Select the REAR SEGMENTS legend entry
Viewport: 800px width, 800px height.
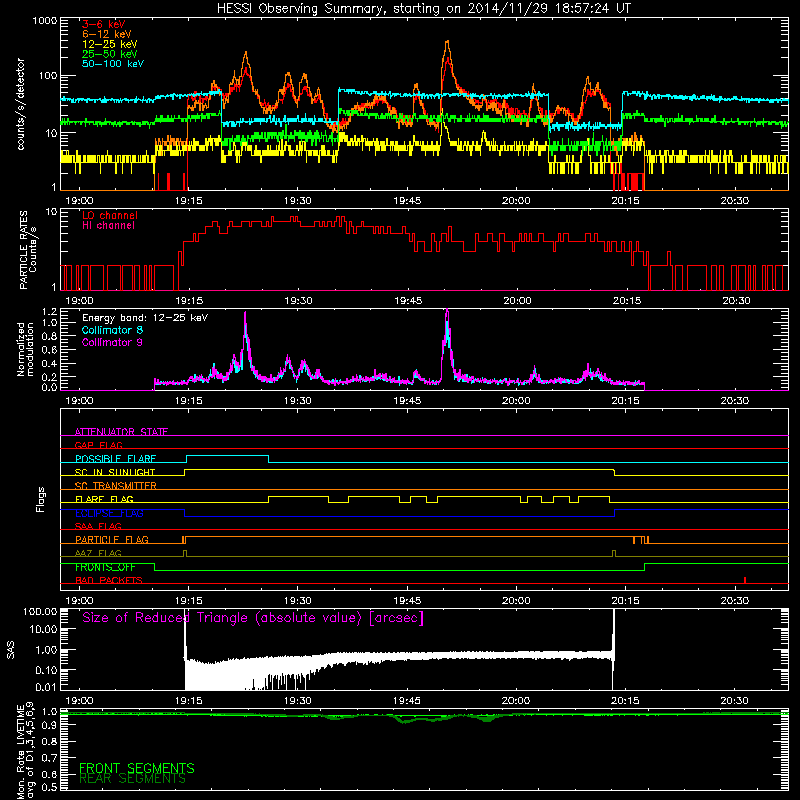[132, 778]
